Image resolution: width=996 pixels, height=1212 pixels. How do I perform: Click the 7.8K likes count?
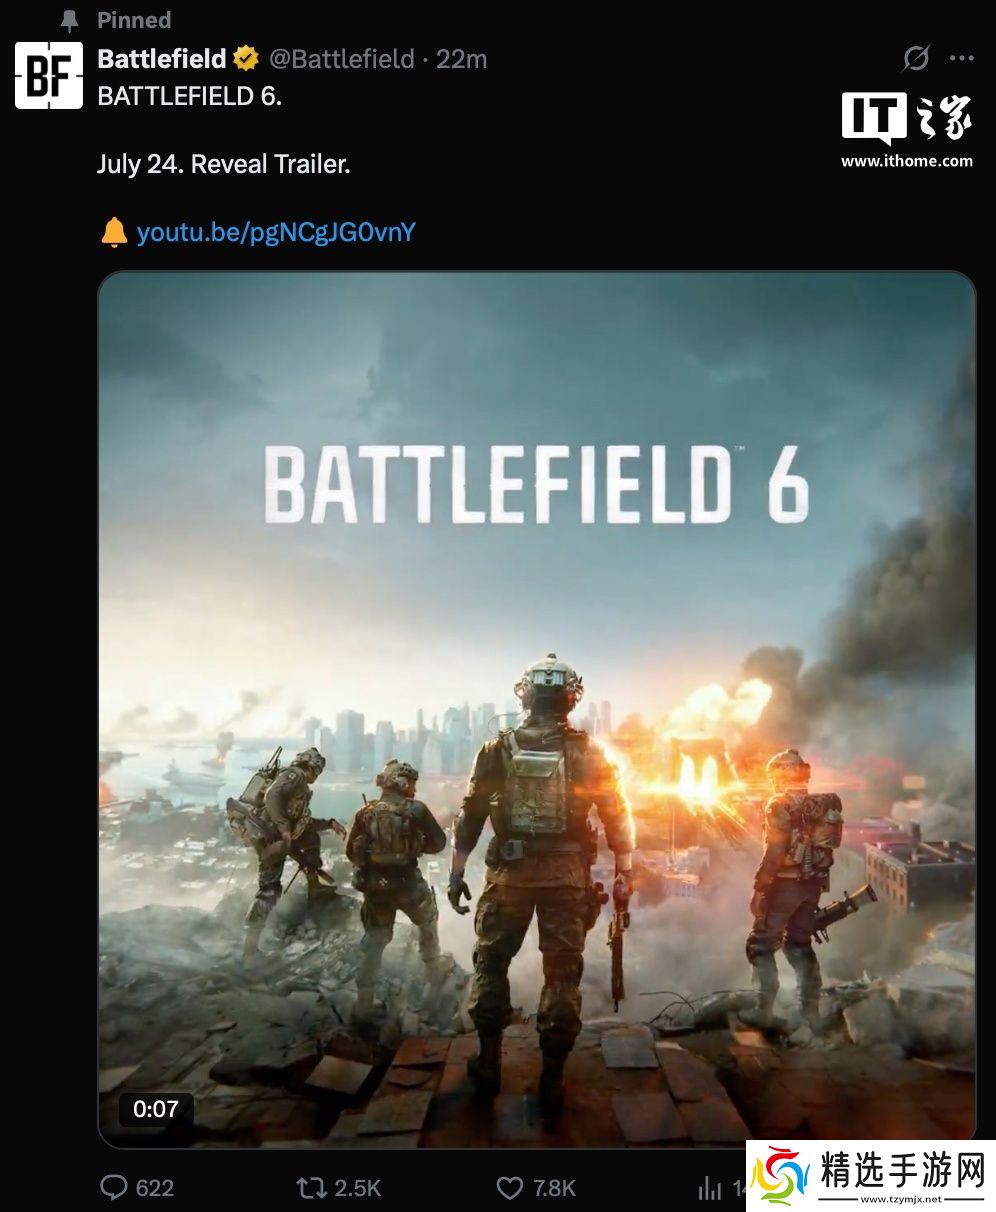[554, 1188]
